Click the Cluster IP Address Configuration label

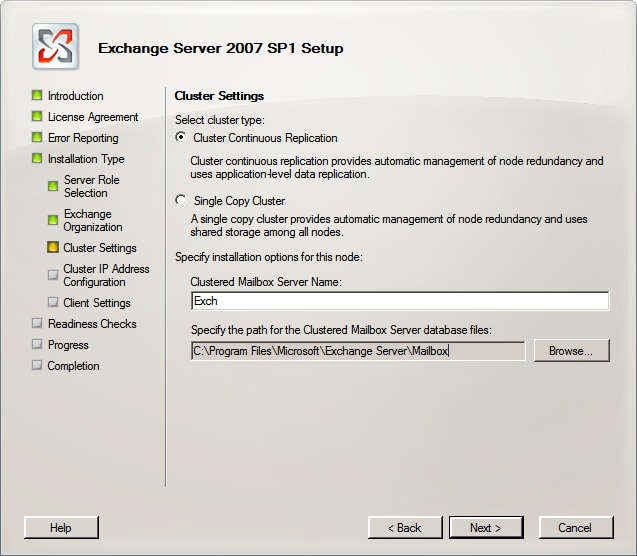(106, 275)
